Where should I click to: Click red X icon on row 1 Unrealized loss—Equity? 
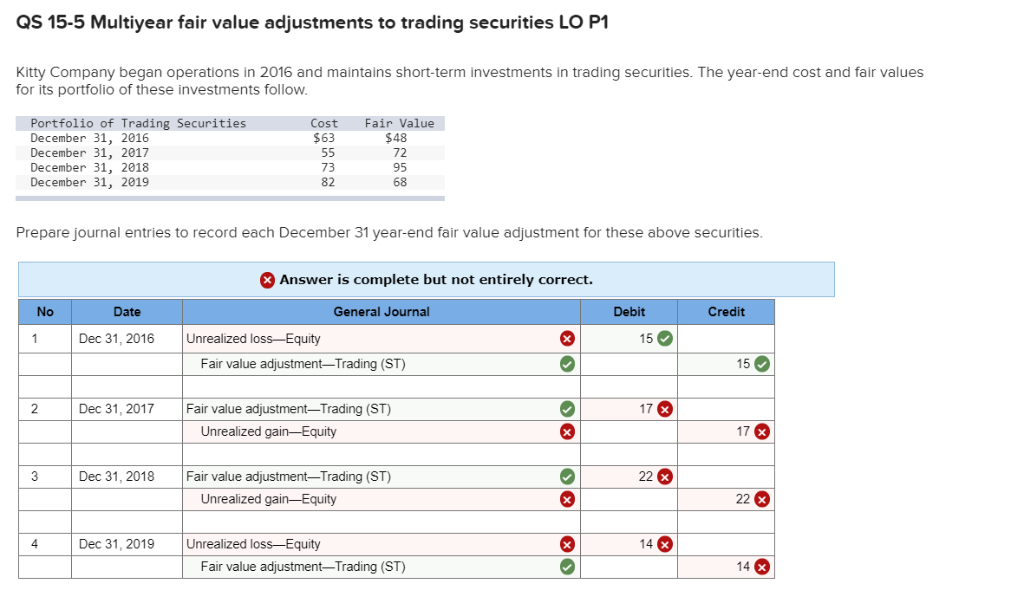(x=568, y=338)
